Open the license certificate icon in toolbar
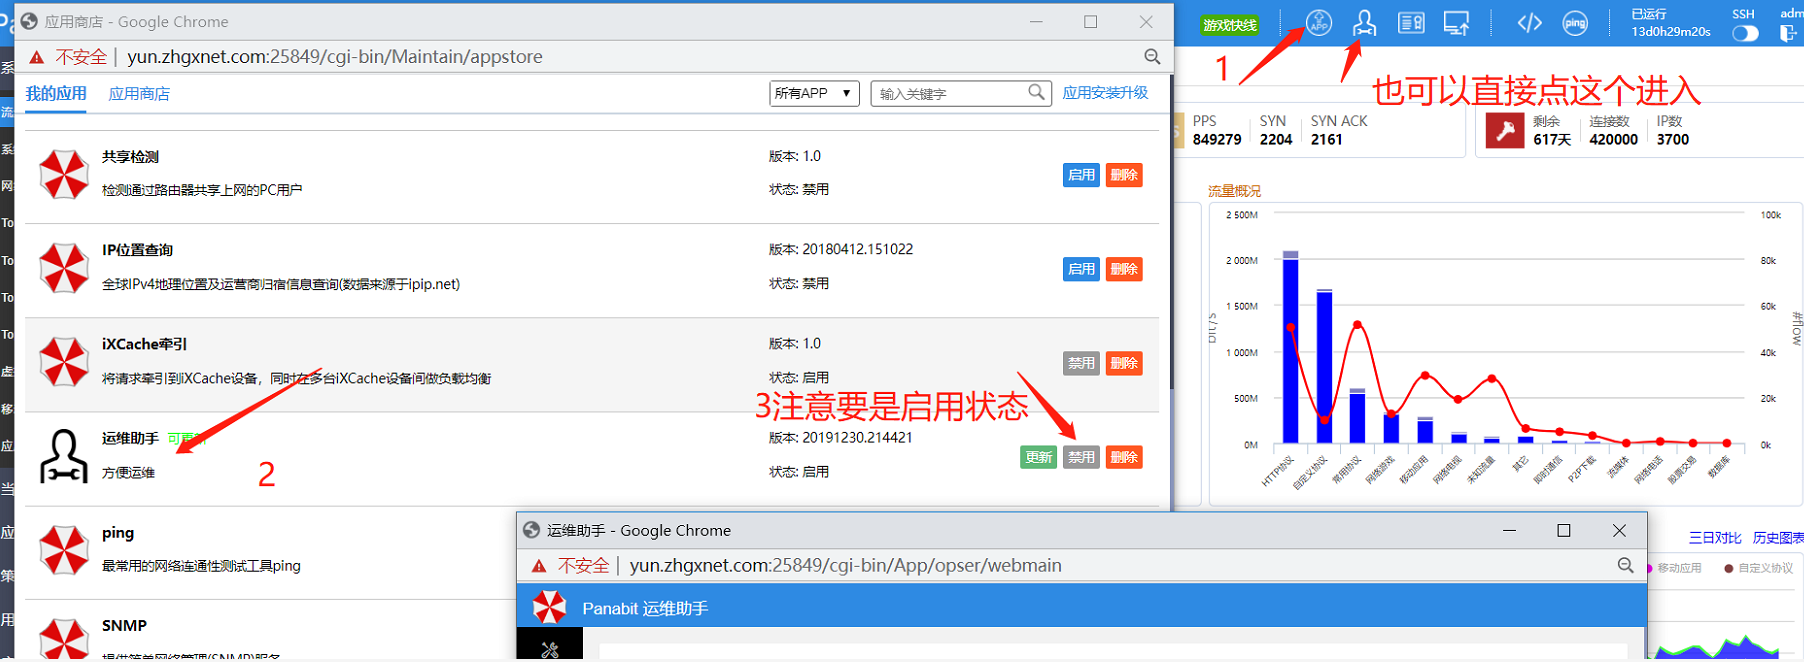This screenshot has height=662, width=1804. click(1411, 23)
